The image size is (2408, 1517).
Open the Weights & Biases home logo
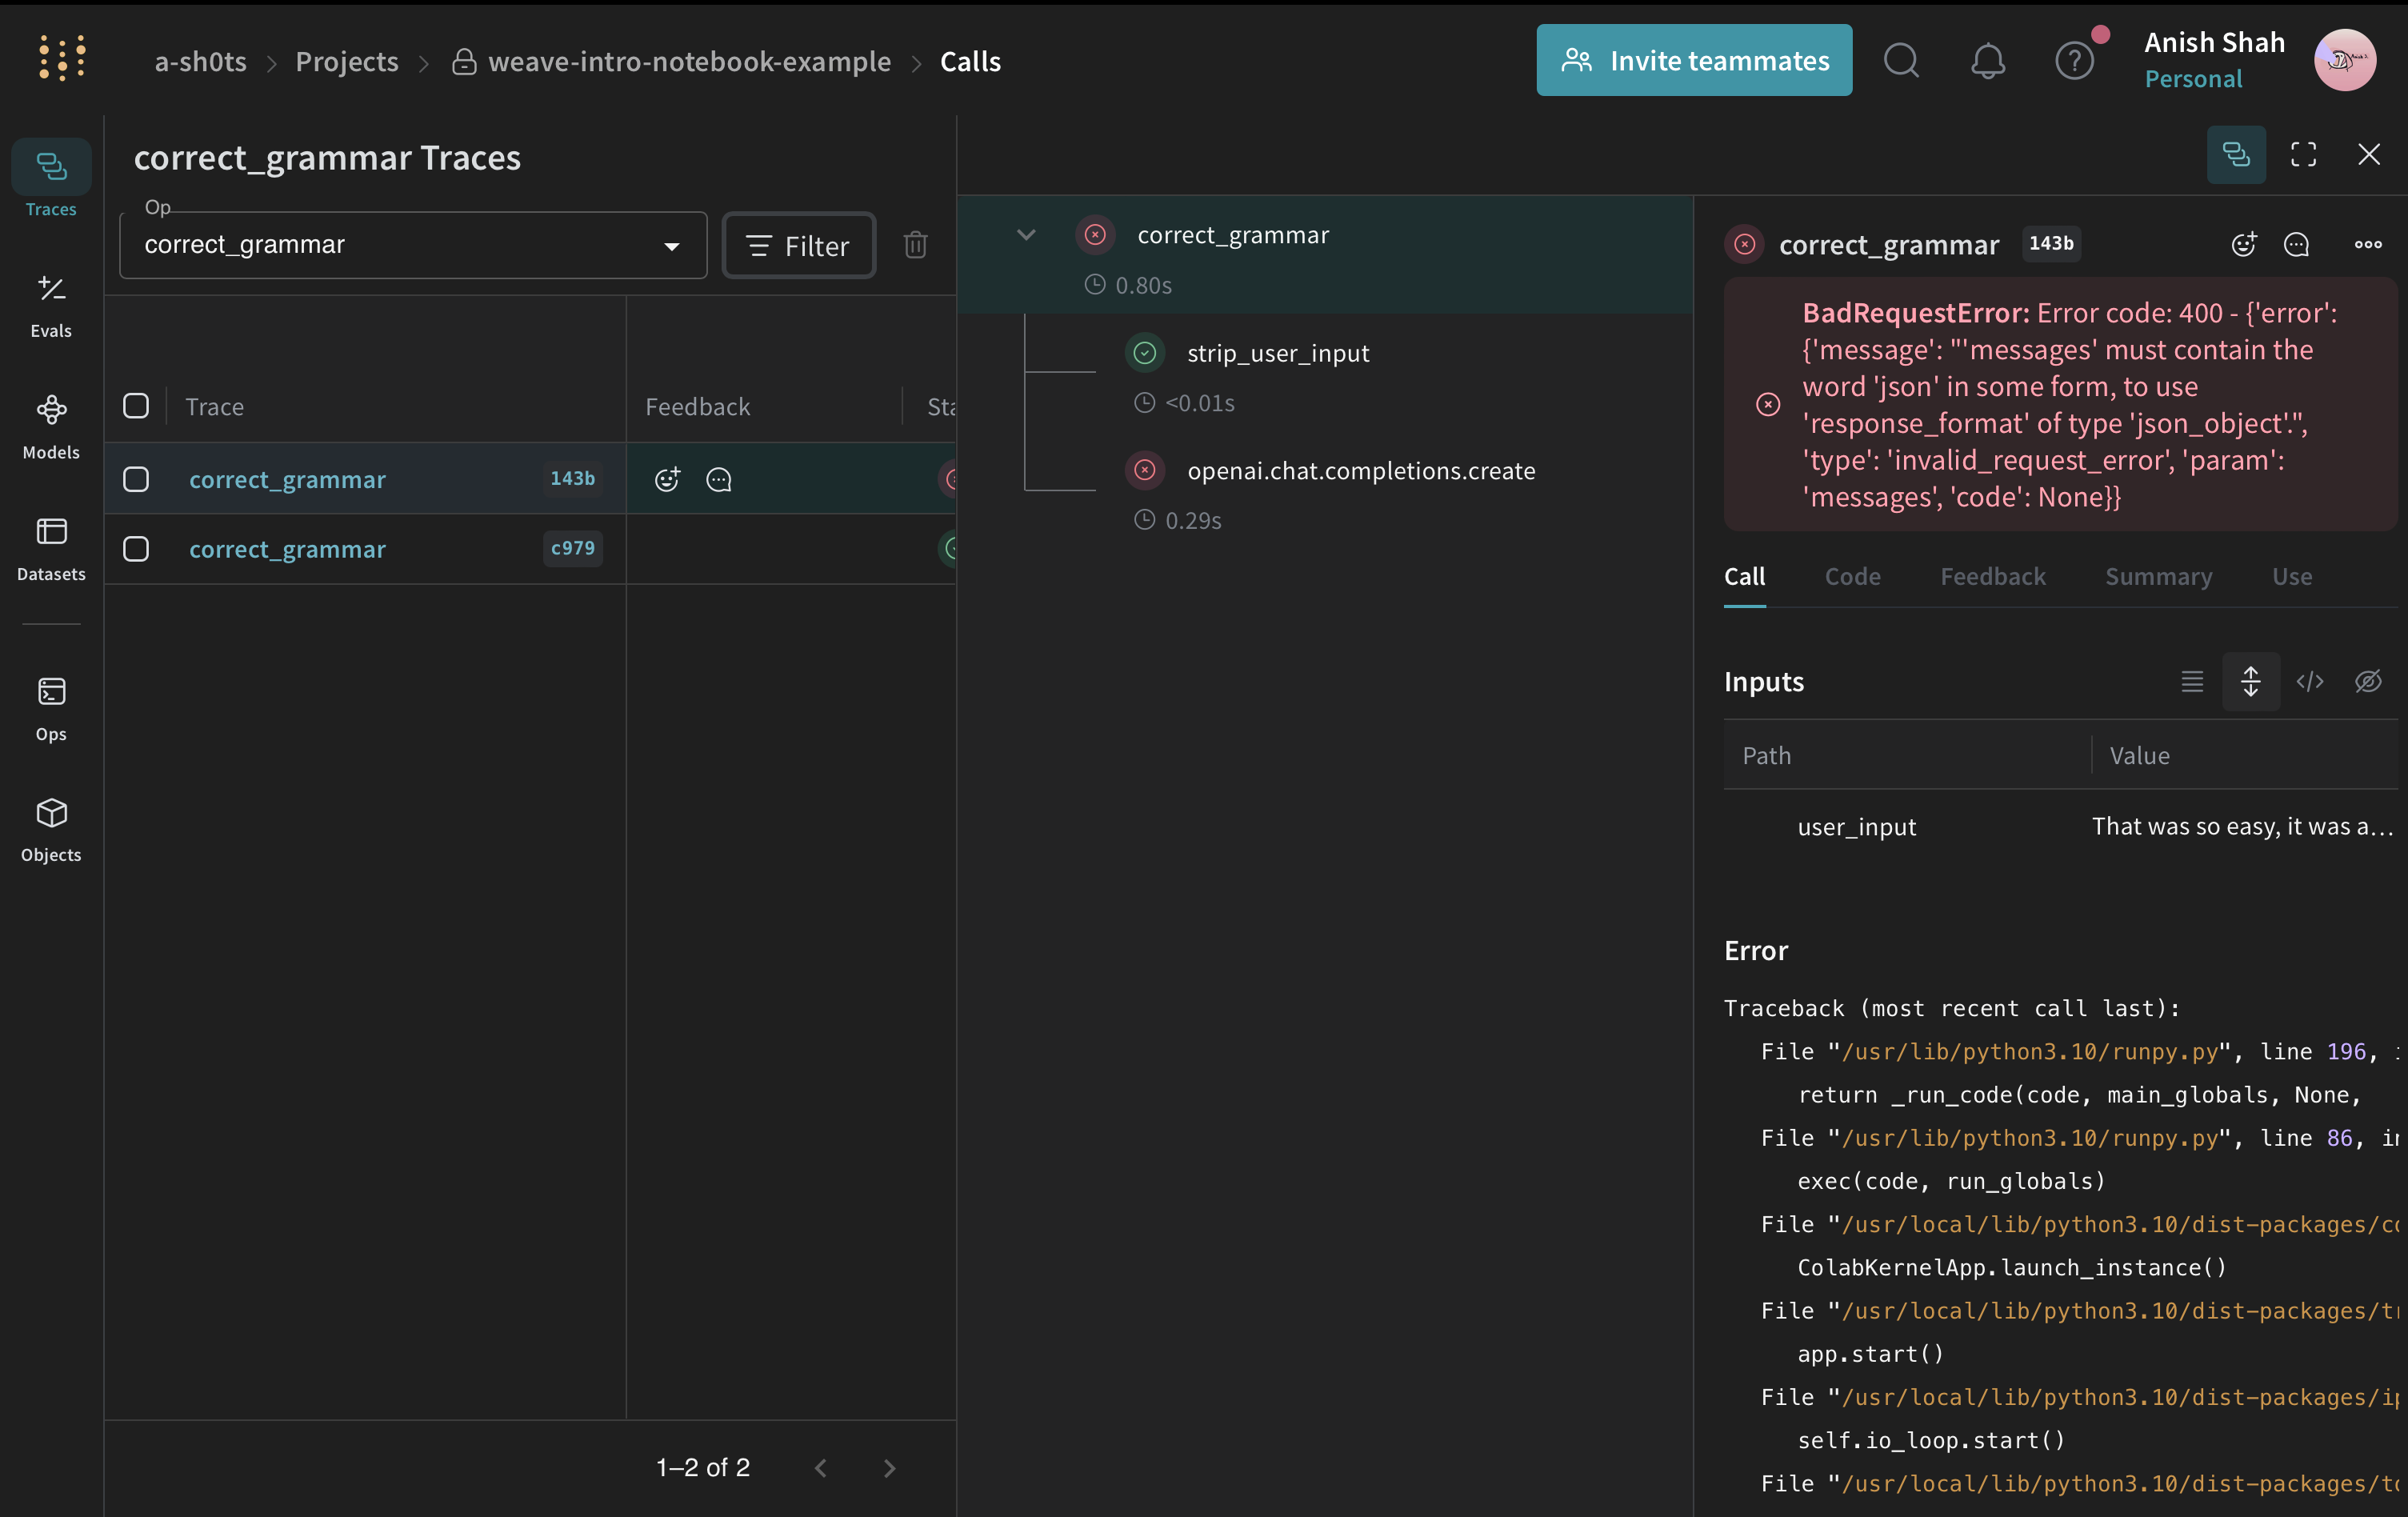tap(62, 58)
